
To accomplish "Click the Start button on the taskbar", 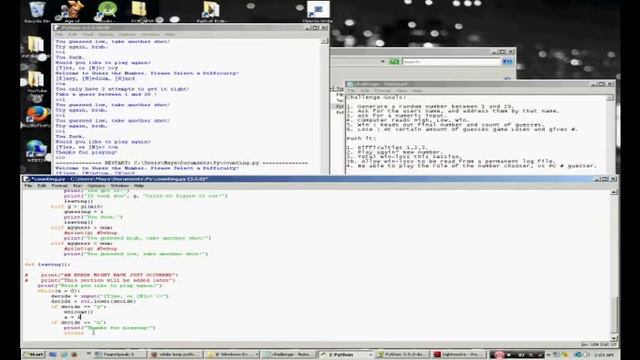I will [x=33, y=354].
